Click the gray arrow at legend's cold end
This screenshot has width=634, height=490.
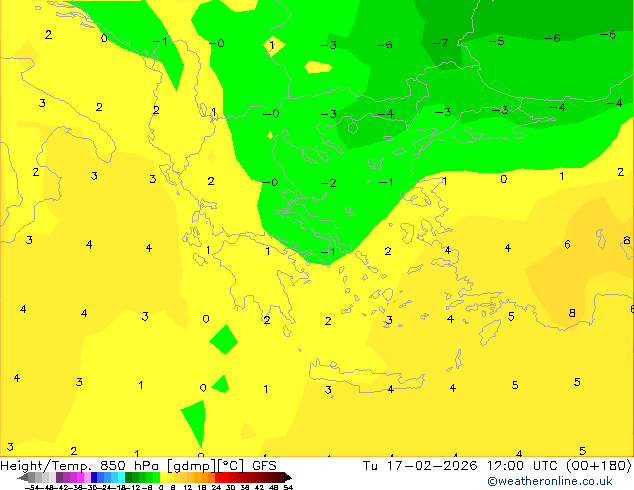point(23,477)
